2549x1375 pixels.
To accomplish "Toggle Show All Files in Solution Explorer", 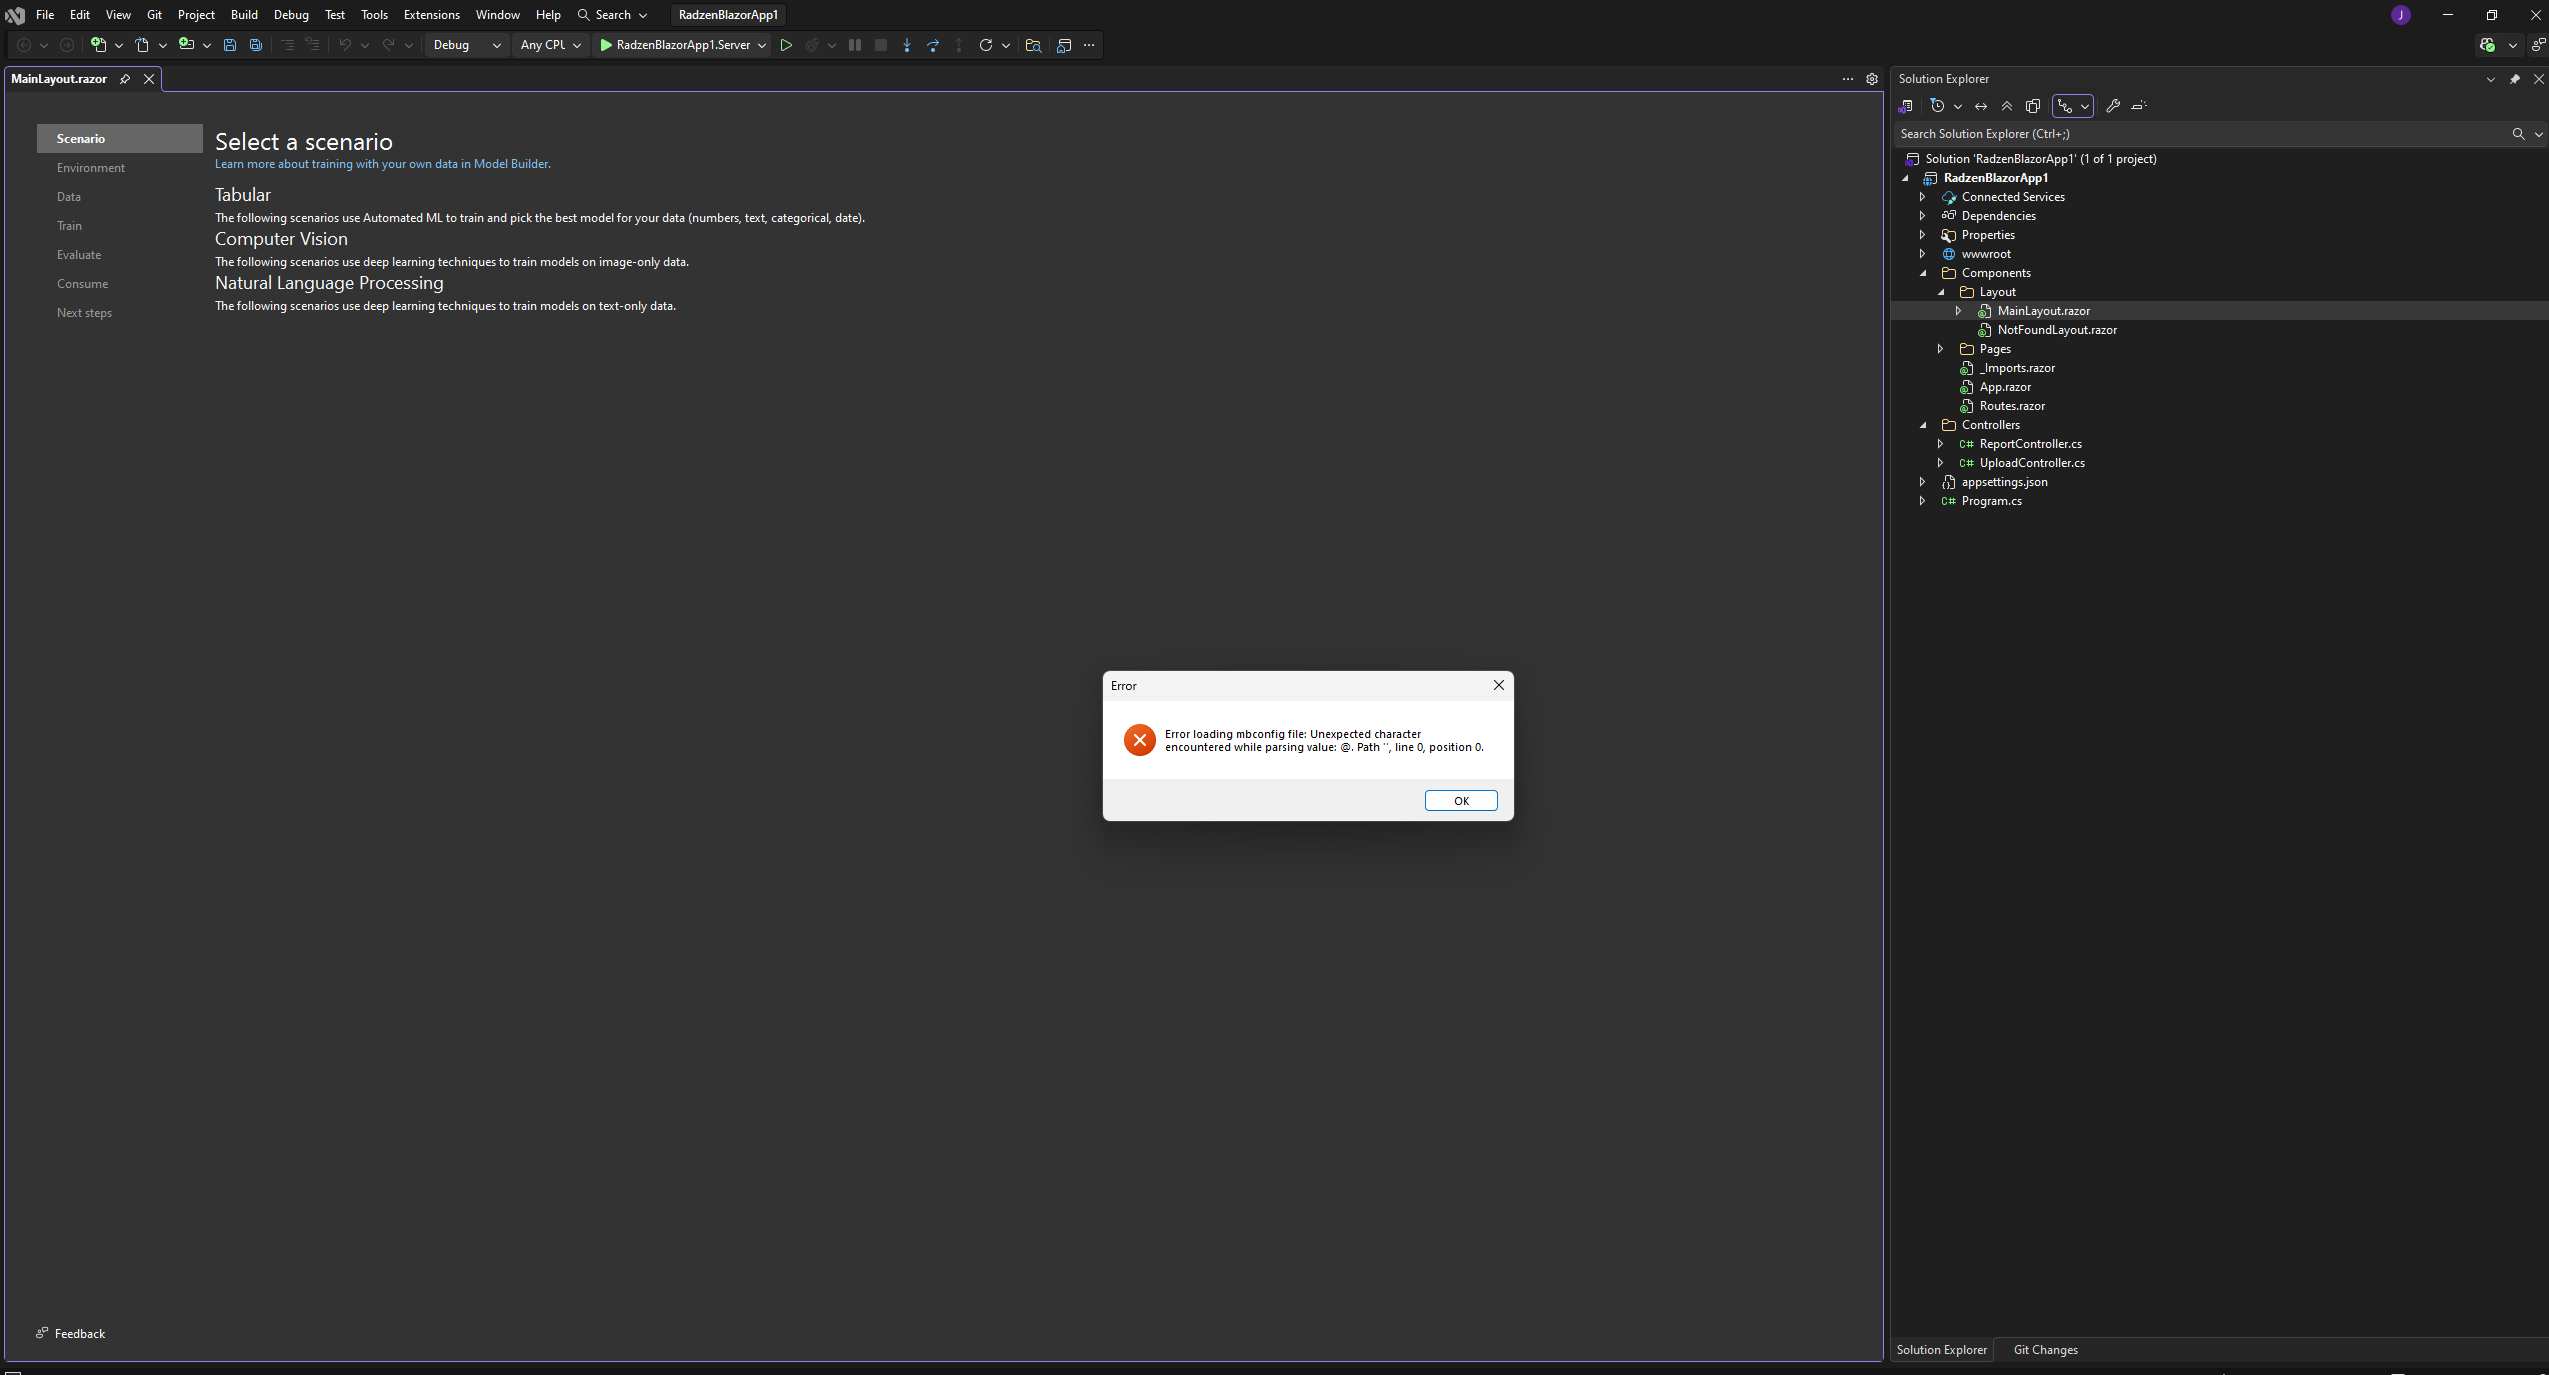I will coord(2032,106).
